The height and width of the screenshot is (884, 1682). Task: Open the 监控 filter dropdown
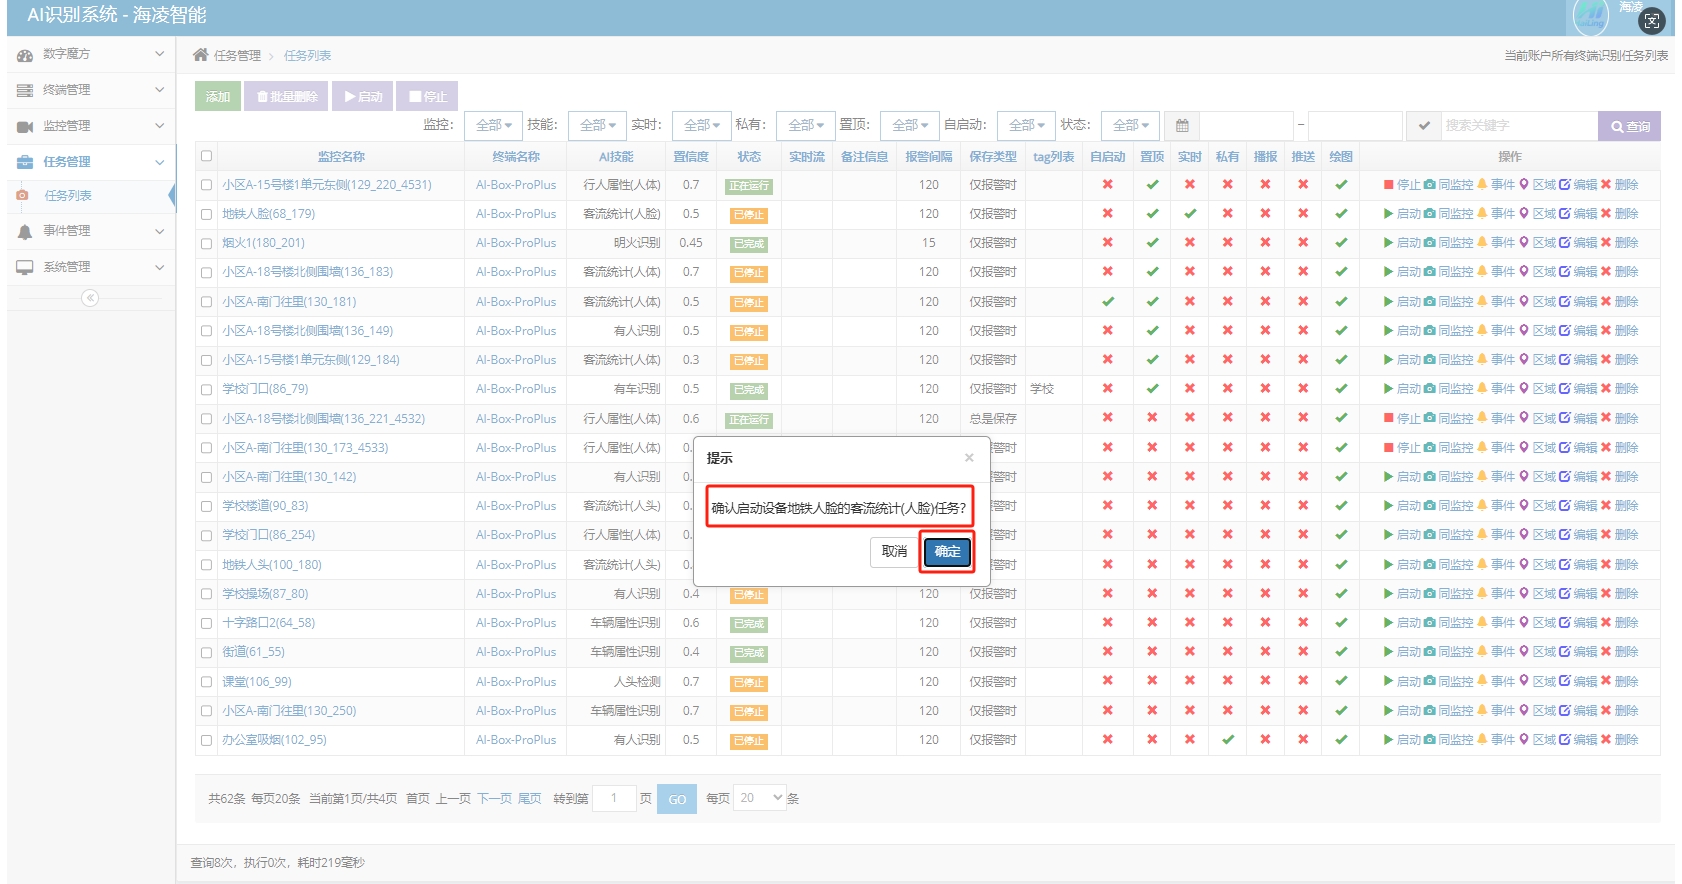click(x=494, y=126)
